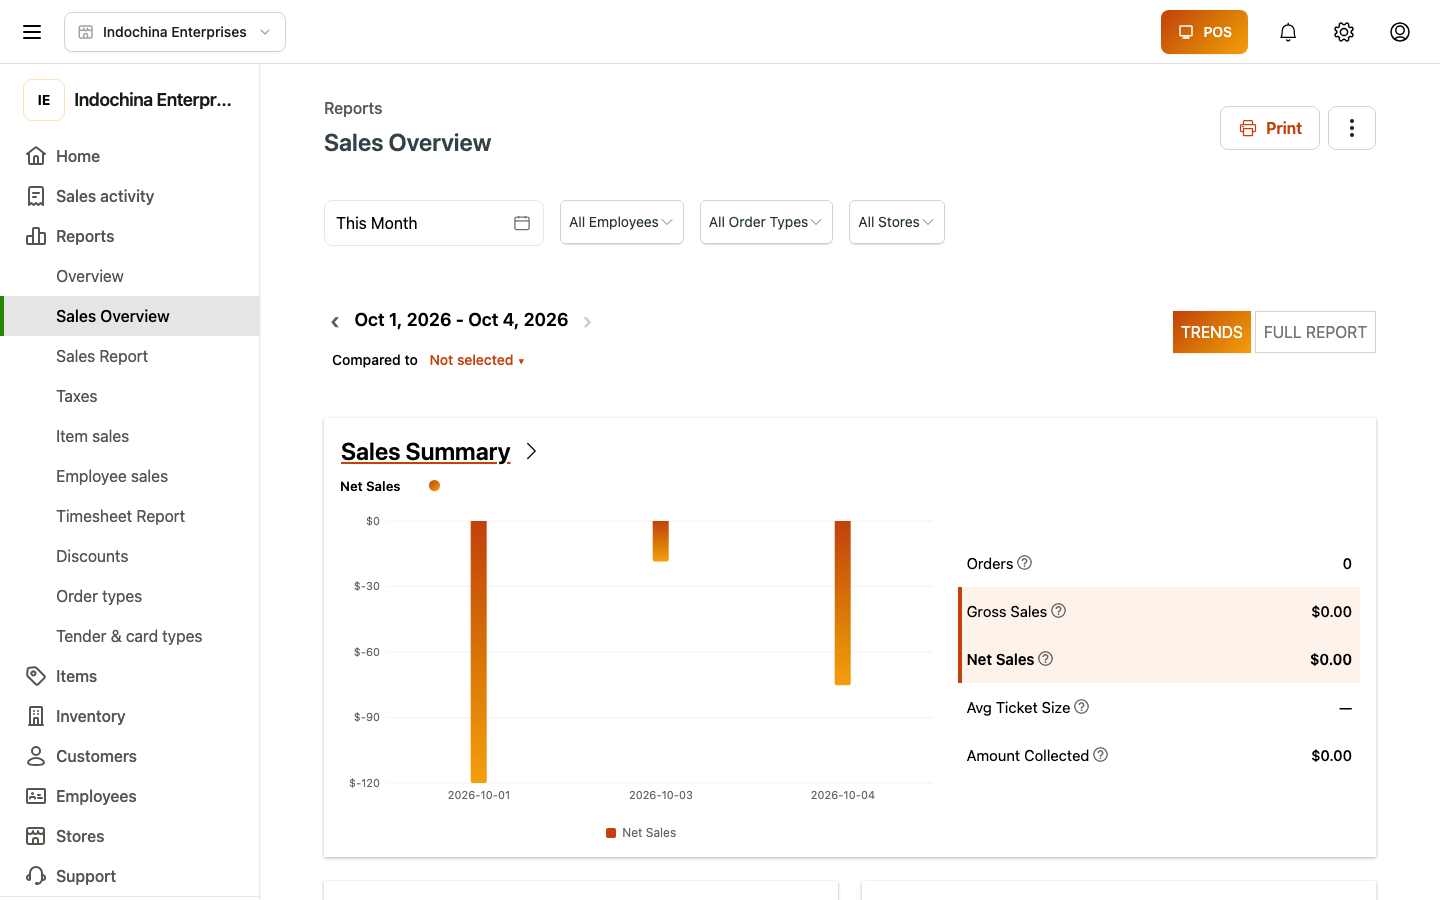Screen dimensions: 1440x900
Task: Go to next date range arrow
Action: coord(587,321)
